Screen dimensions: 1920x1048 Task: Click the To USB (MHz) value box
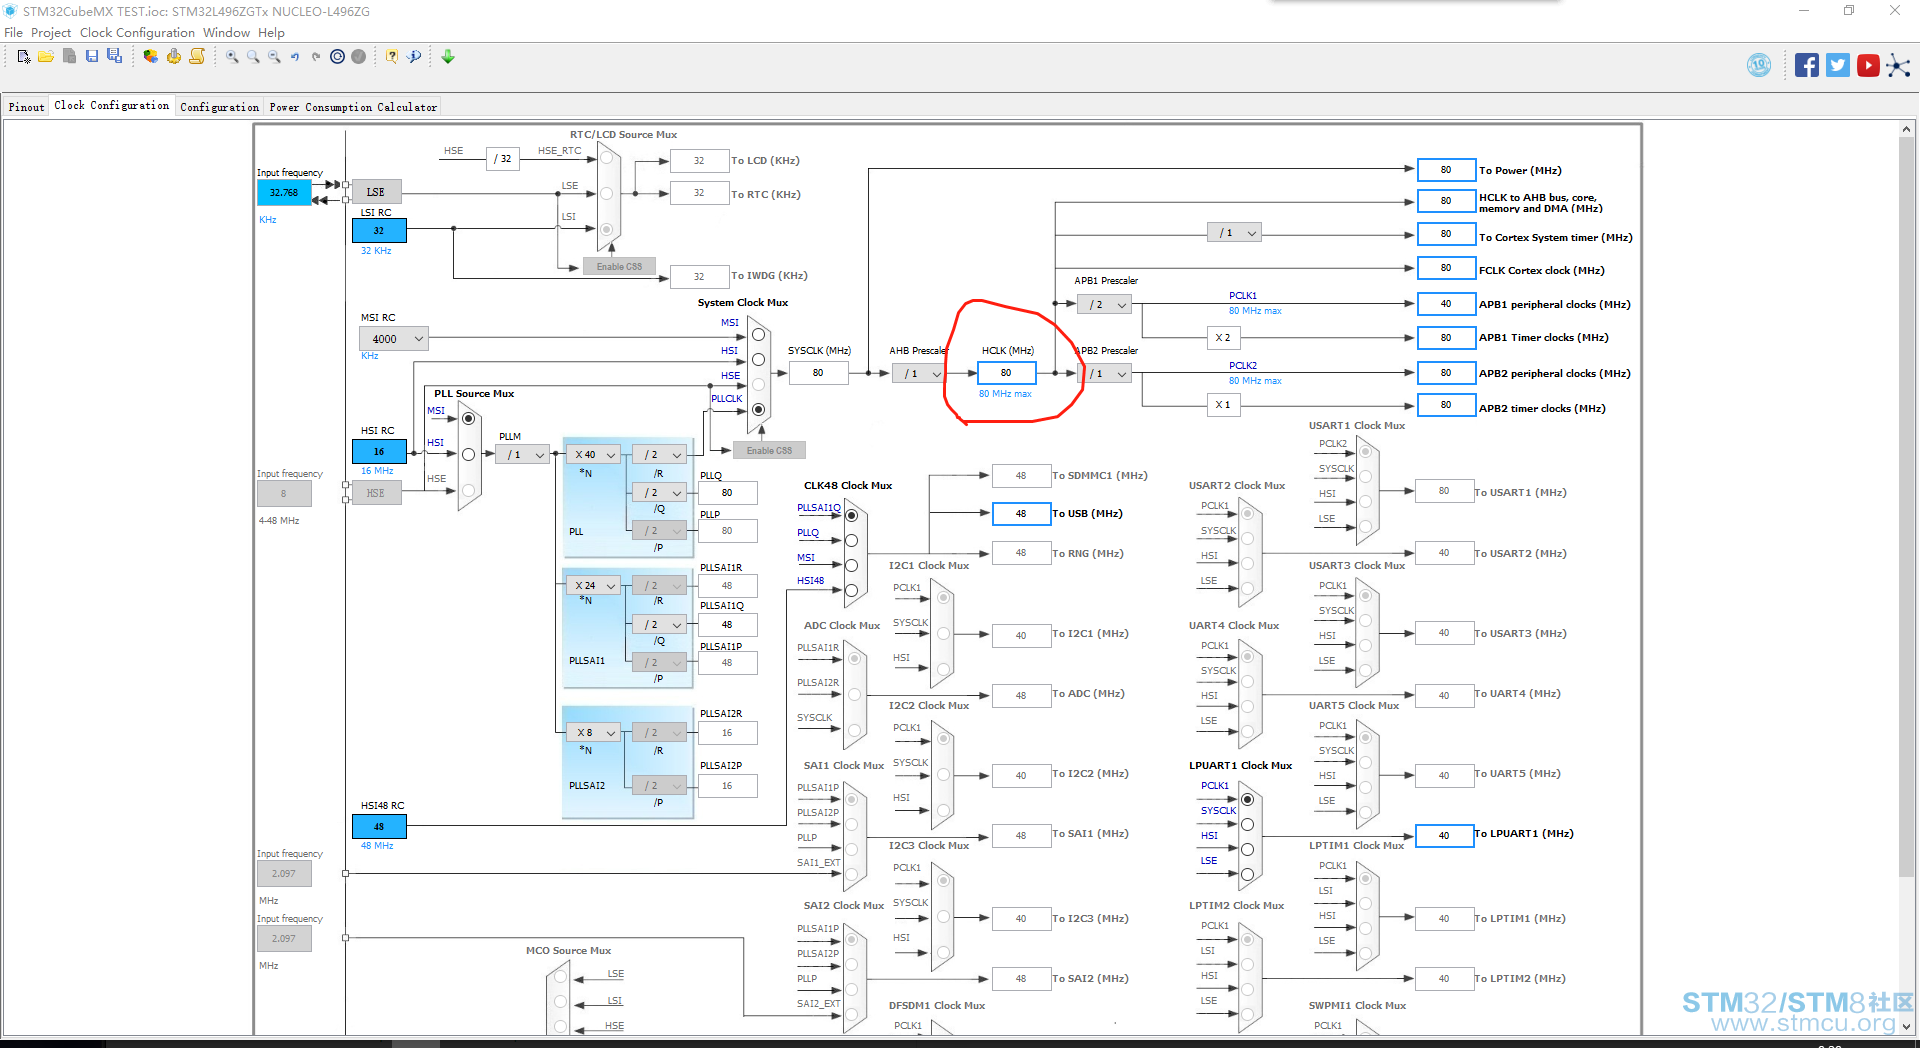(1021, 514)
